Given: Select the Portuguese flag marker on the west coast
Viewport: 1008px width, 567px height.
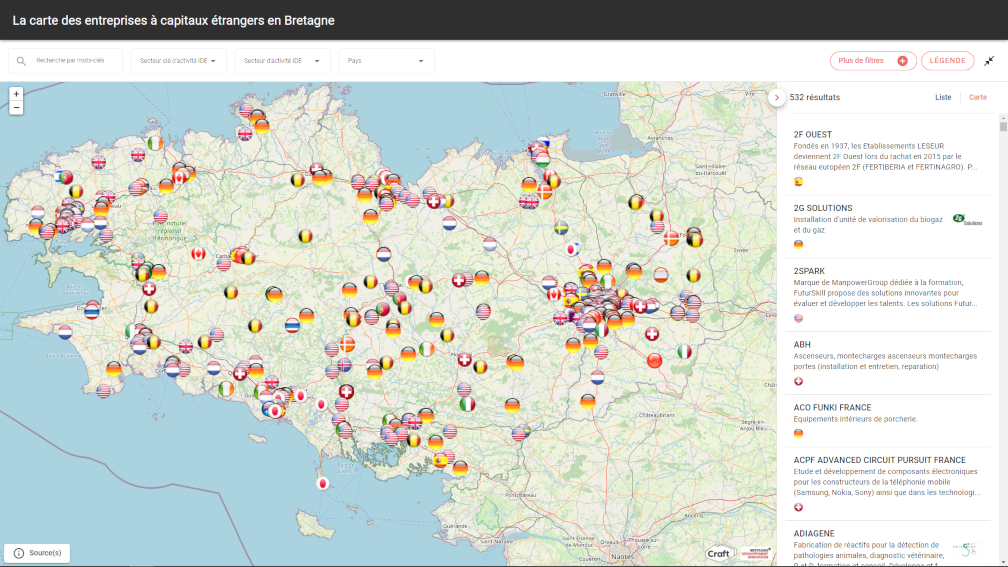Looking at the screenshot, I should click(66, 177).
